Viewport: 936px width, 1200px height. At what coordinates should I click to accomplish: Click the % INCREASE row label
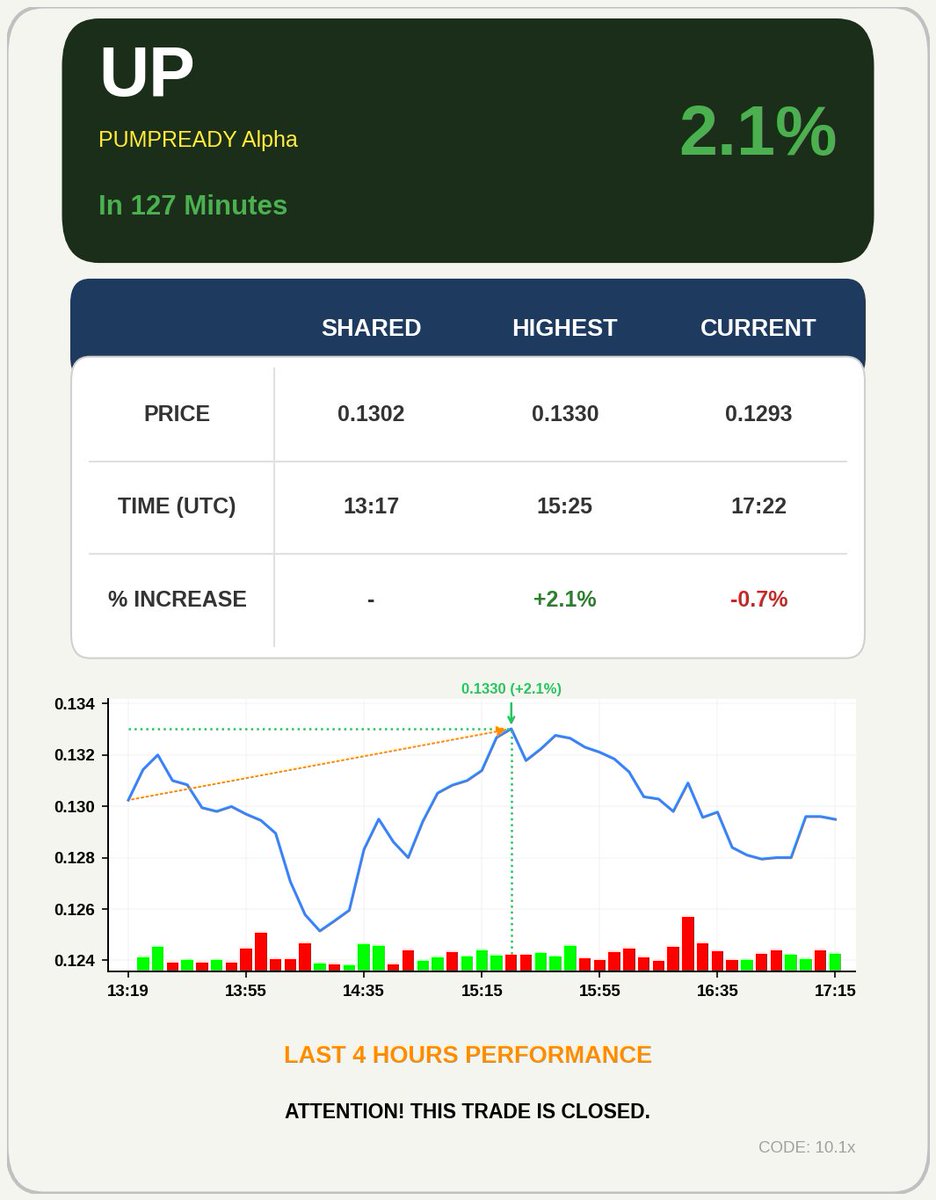point(177,599)
